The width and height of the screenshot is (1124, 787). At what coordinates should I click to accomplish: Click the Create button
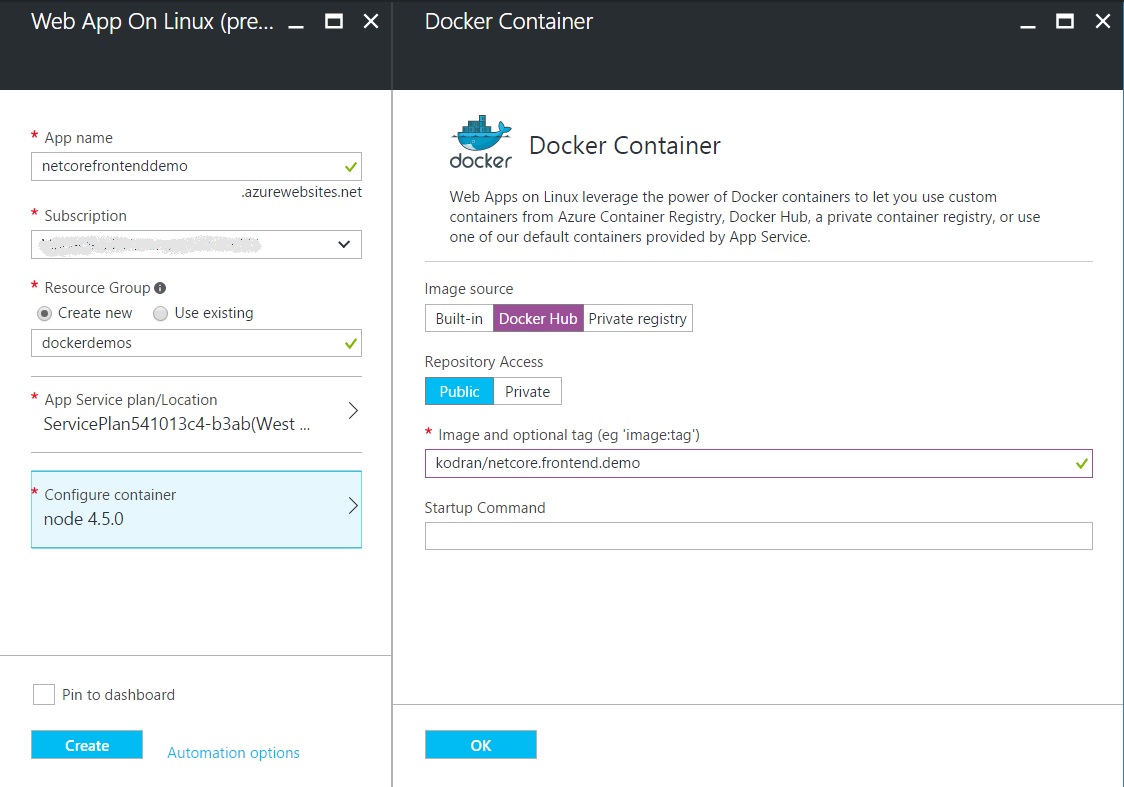coord(86,745)
